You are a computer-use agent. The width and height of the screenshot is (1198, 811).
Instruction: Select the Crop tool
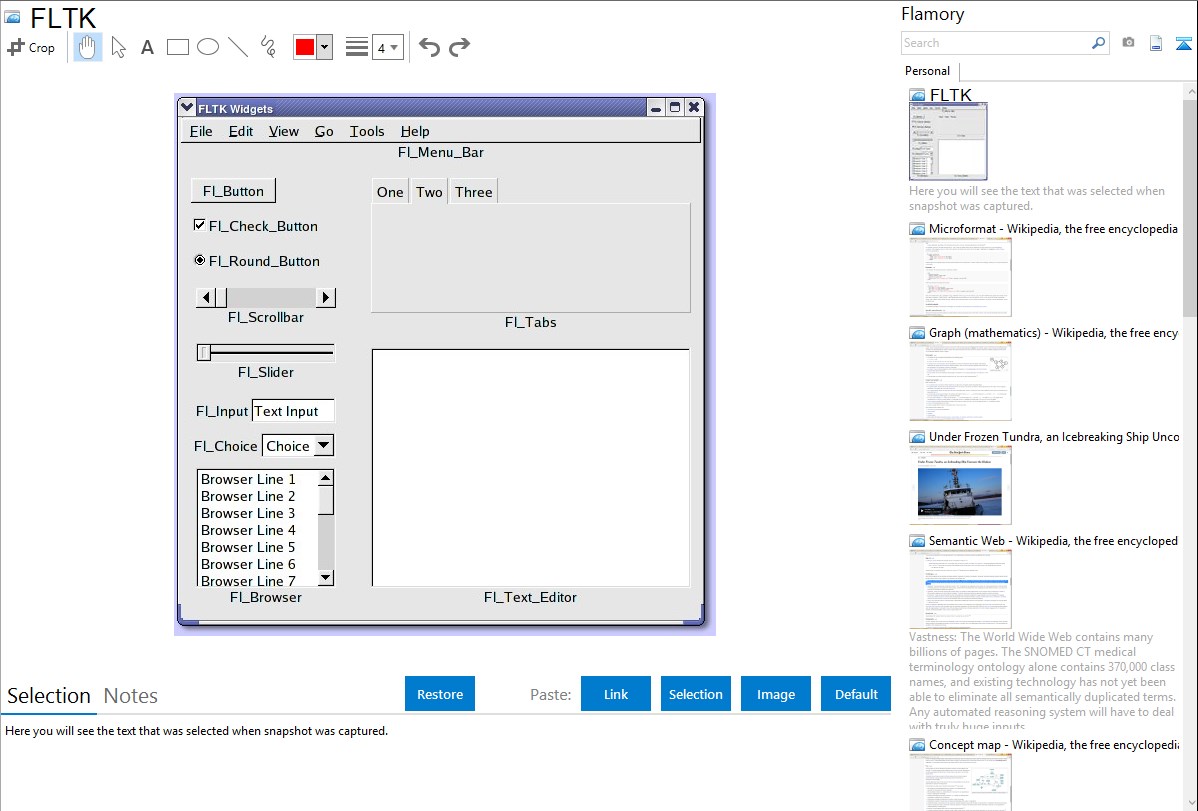point(31,47)
